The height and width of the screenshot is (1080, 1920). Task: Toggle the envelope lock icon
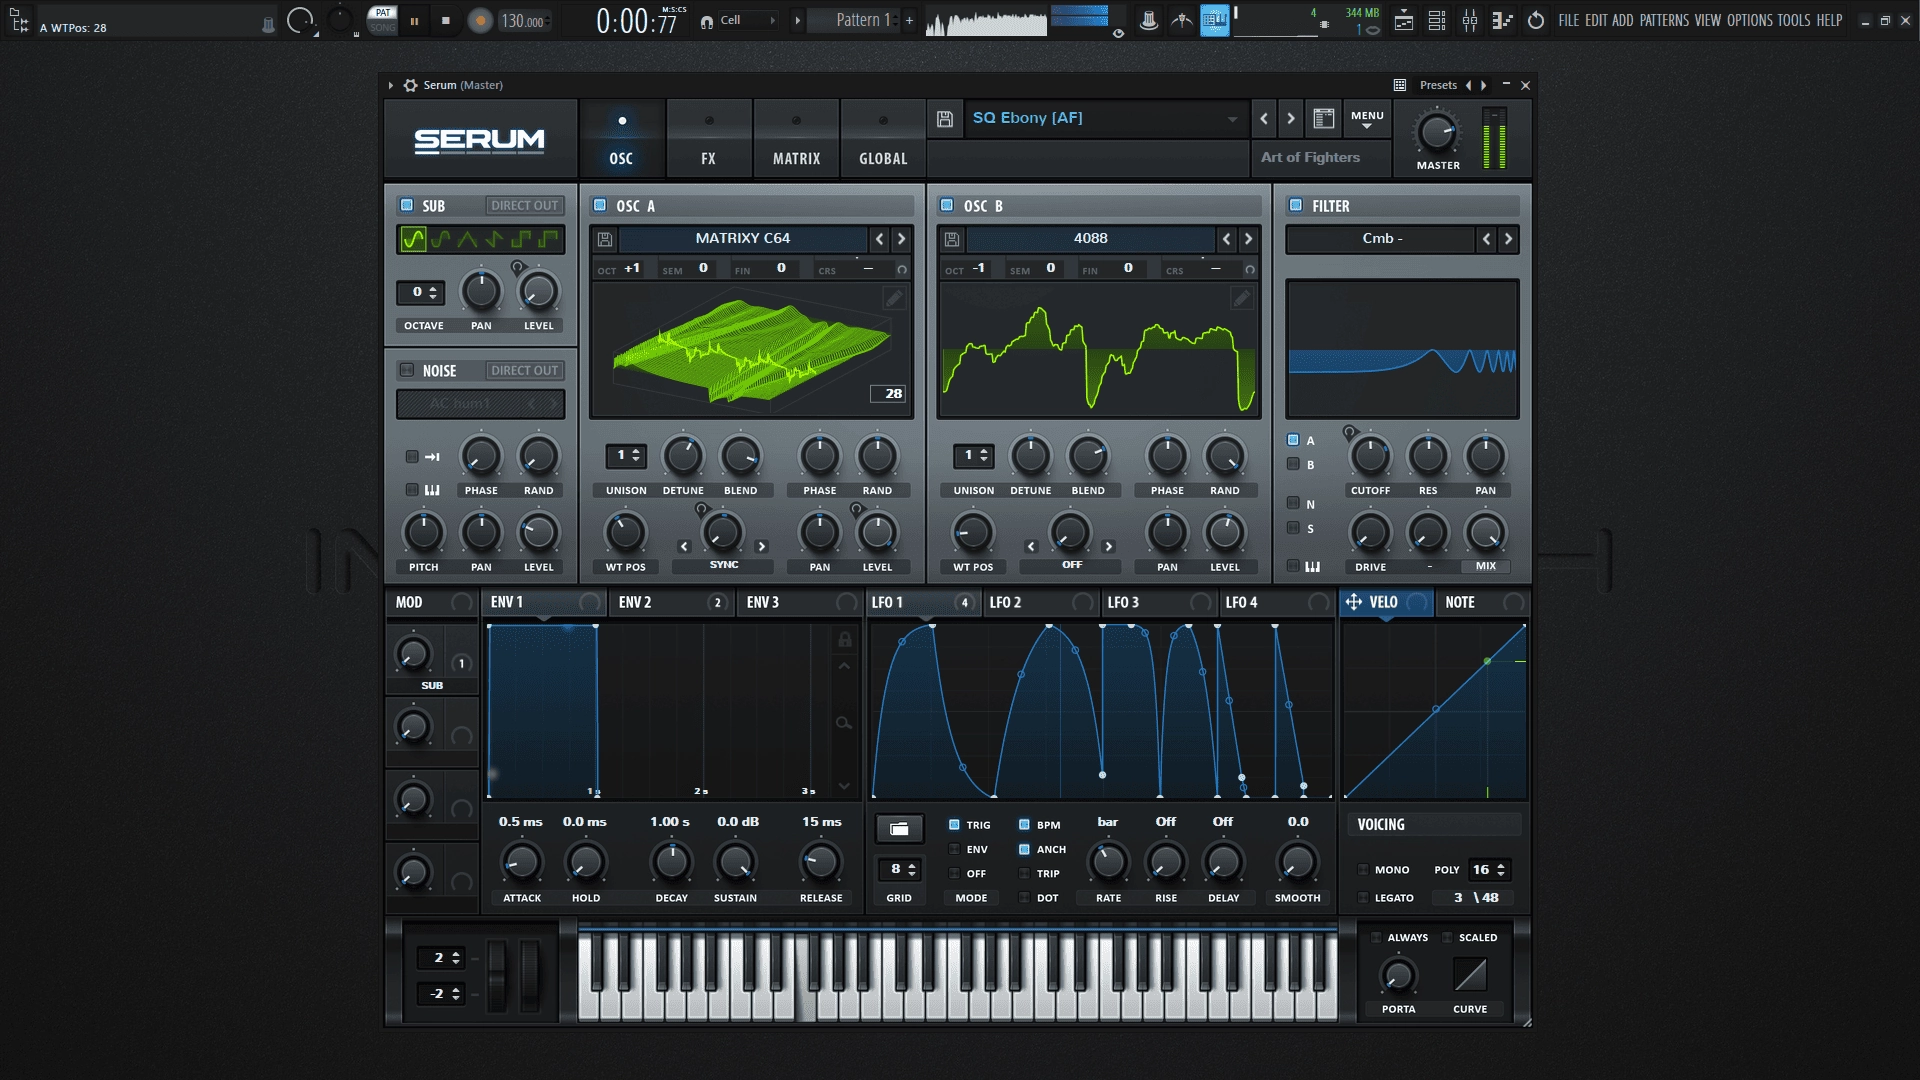tap(845, 640)
